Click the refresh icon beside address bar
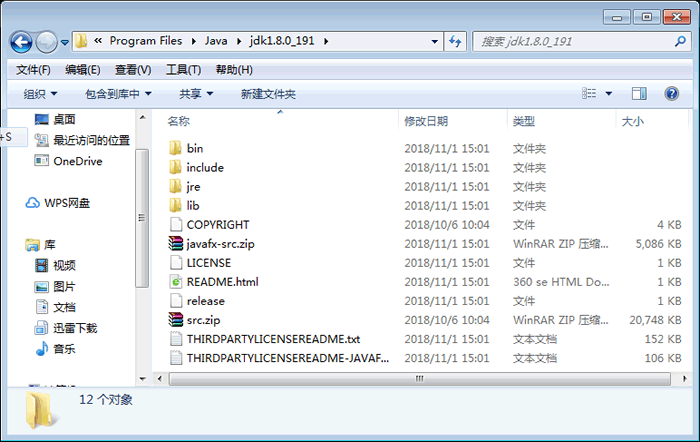The image size is (700, 442). (455, 42)
